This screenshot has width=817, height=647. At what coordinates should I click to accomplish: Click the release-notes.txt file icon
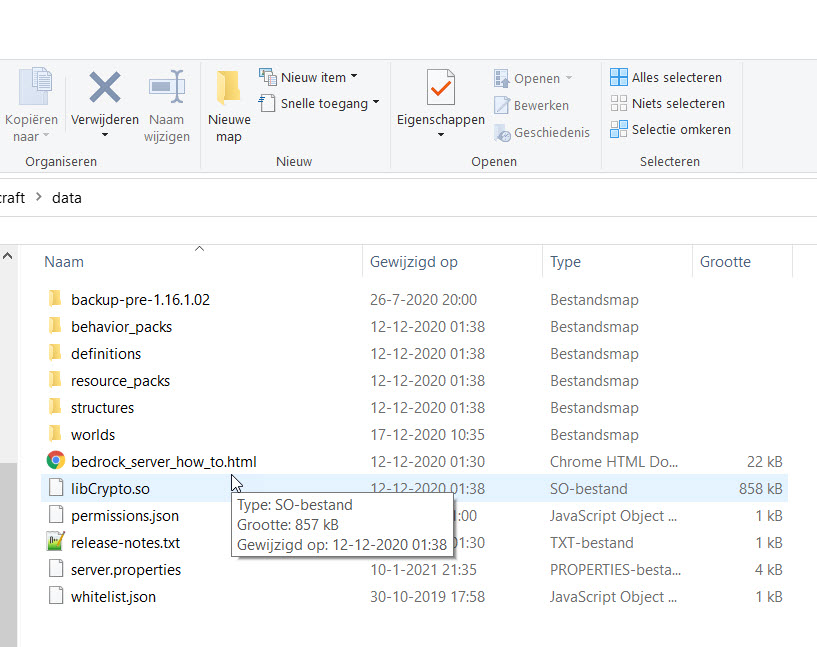point(56,542)
